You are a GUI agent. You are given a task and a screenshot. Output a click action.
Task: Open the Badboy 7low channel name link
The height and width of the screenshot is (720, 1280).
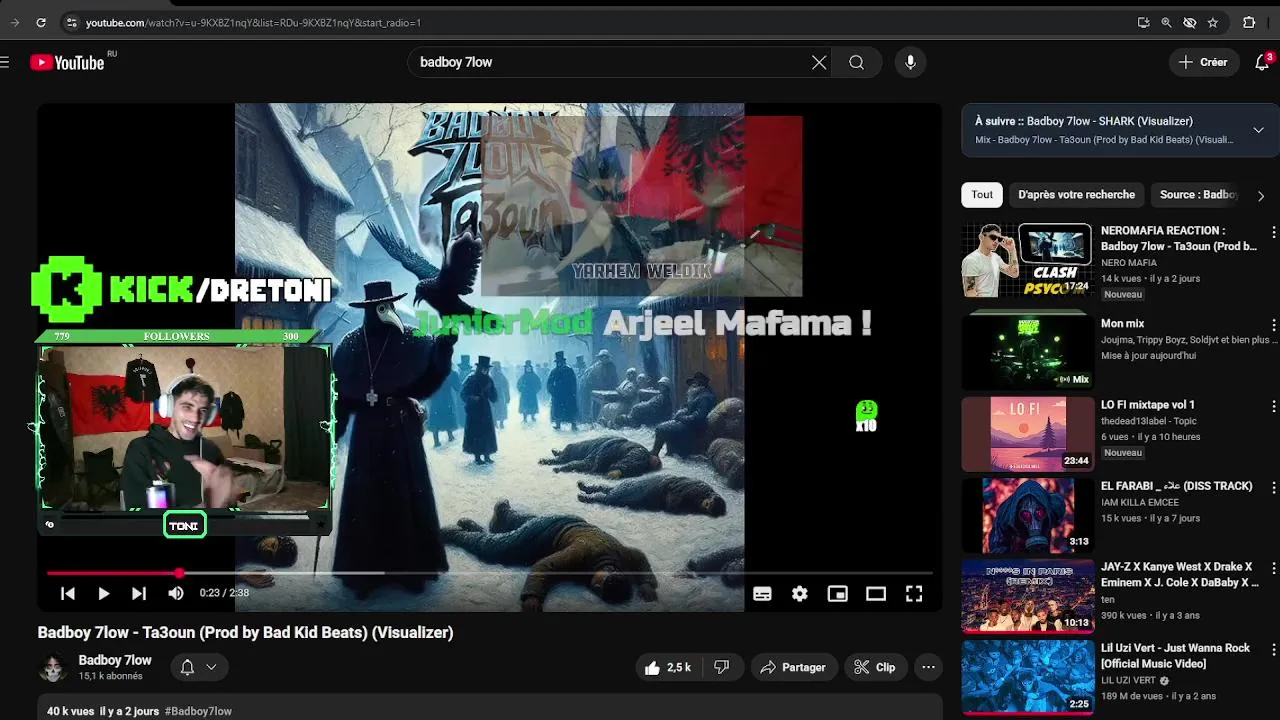(x=115, y=660)
